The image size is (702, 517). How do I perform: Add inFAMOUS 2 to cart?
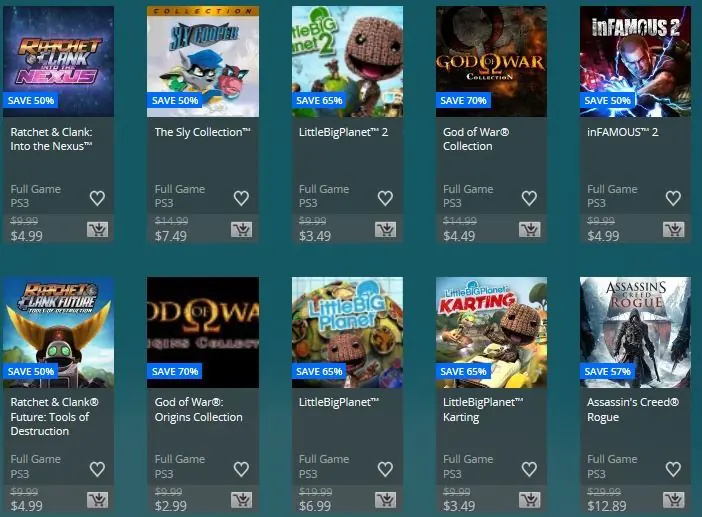coord(674,230)
